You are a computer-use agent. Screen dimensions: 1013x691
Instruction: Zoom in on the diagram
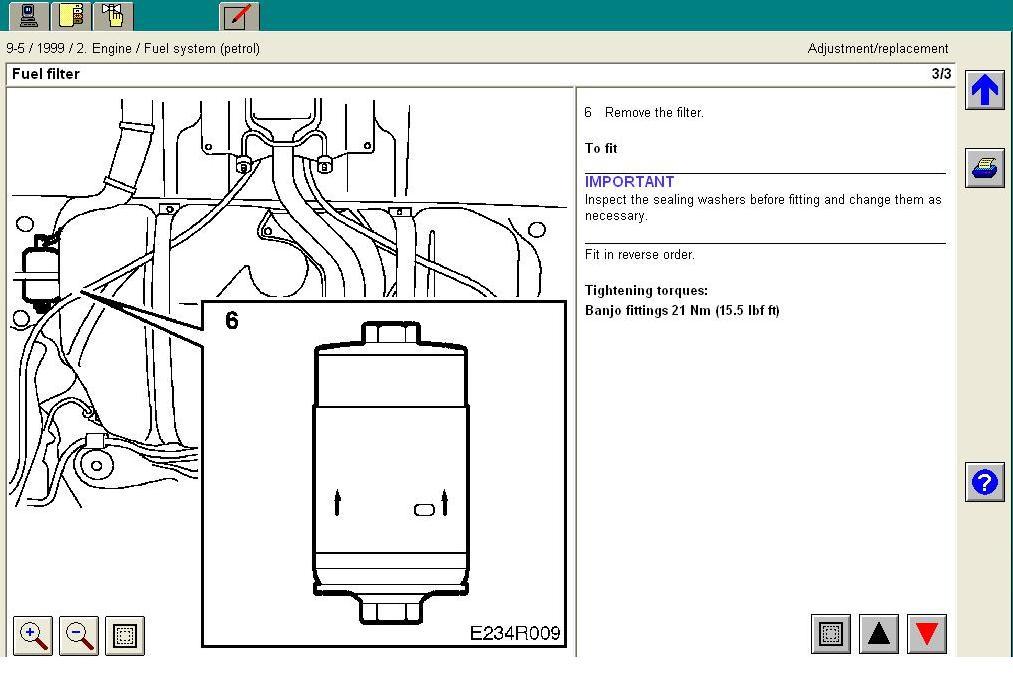(33, 635)
